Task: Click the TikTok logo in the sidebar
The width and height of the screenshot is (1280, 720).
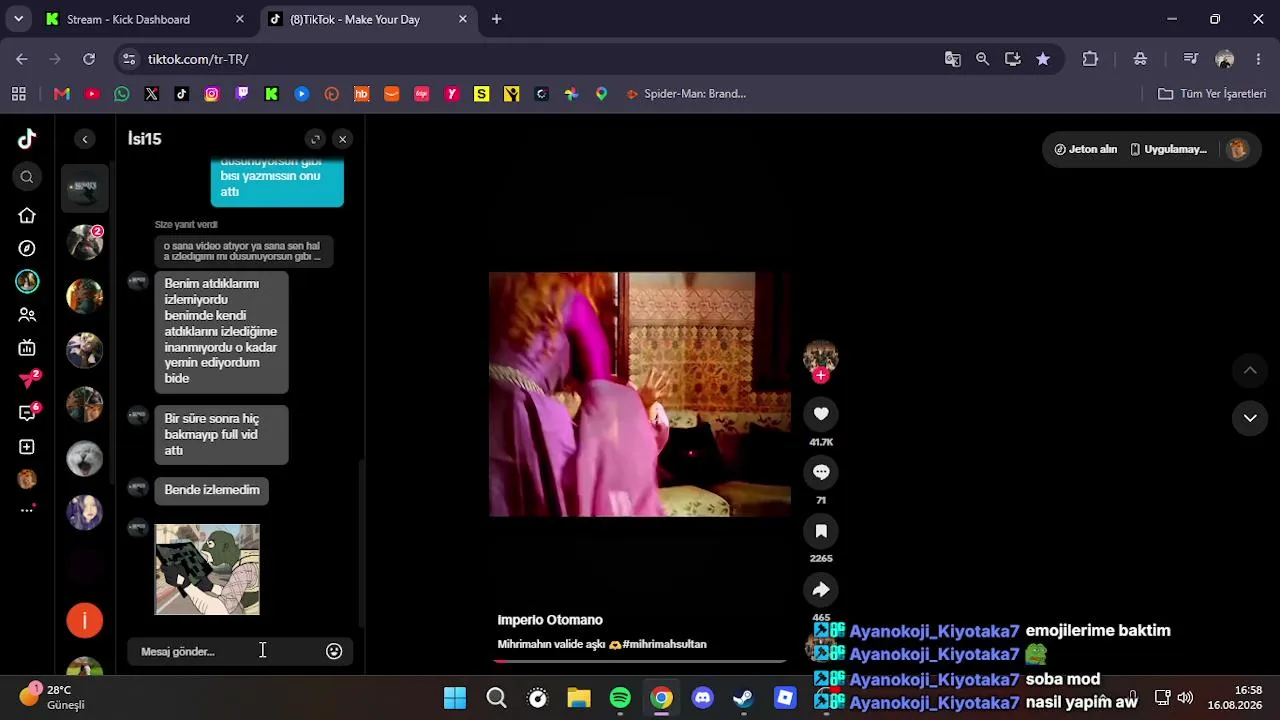Action: tap(27, 139)
